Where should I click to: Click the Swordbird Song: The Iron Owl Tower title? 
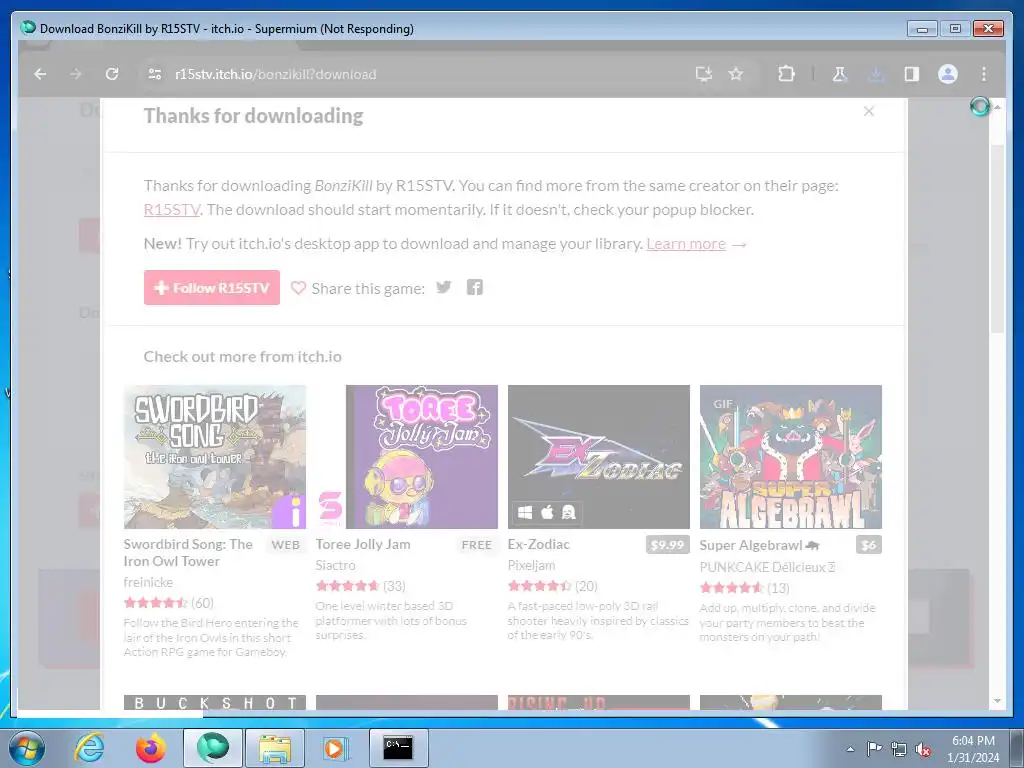pyautogui.click(x=188, y=552)
